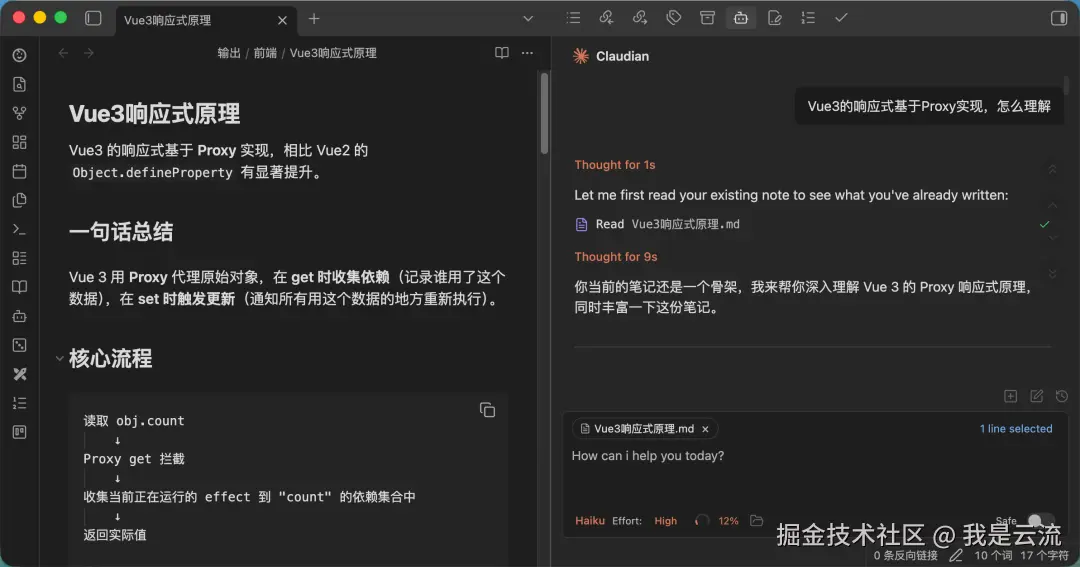Open kanban board ribbon icon
Viewport: 1080px width, 567px height.
tap(19, 432)
